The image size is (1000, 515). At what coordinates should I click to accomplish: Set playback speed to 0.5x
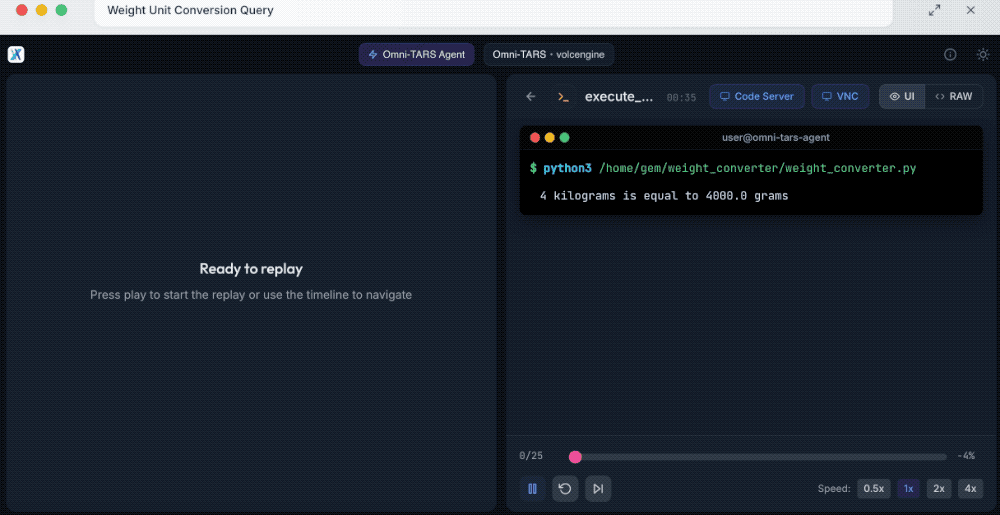[x=874, y=489]
